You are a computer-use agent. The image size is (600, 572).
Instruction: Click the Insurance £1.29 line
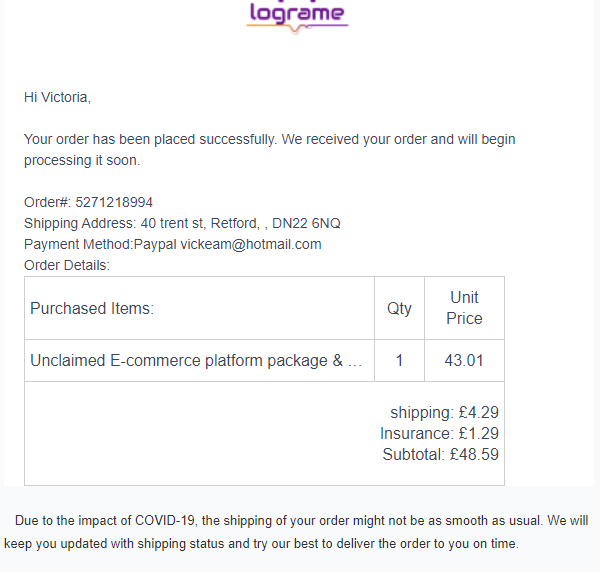point(439,433)
